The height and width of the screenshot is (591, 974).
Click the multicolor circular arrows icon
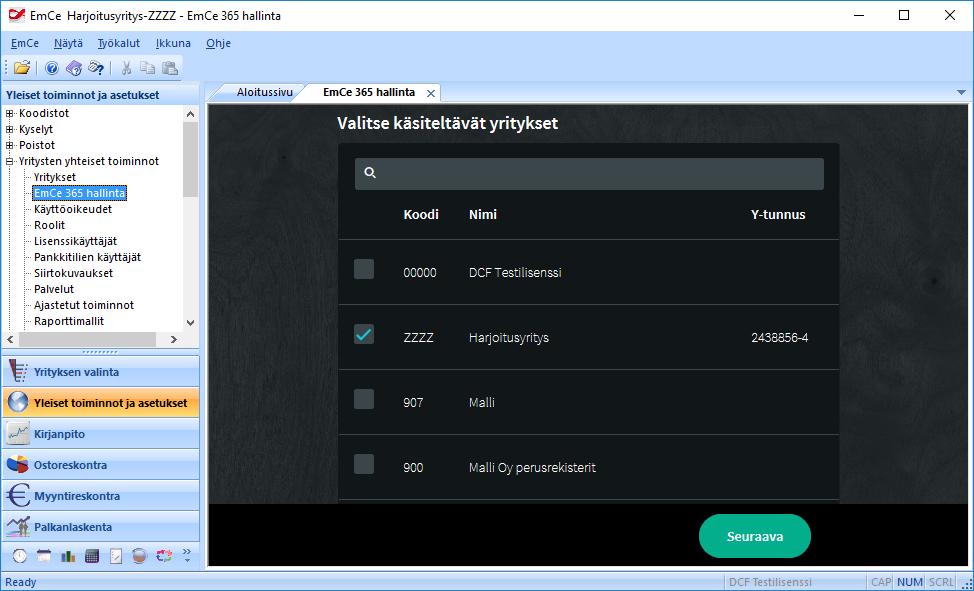[163, 556]
